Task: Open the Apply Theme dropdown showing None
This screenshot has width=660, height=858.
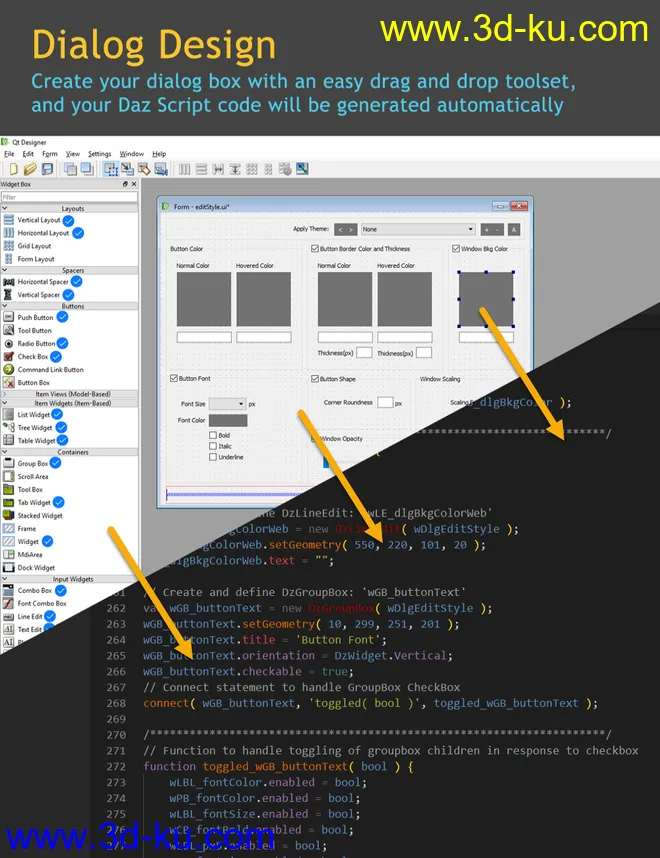Action: (x=418, y=229)
